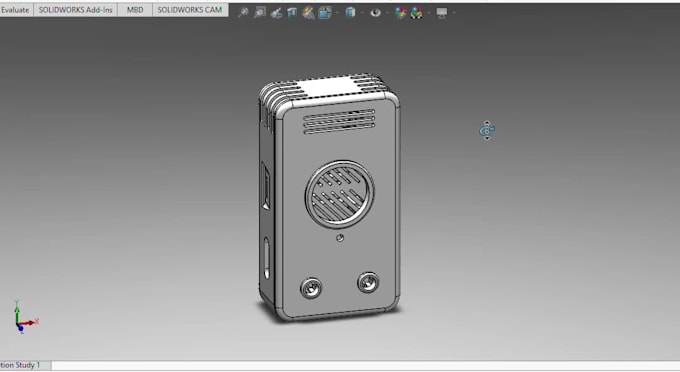Screen dimensions: 680x372
Task: Expand the View Settings dropdown arrow
Action: pyautogui.click(x=454, y=13)
